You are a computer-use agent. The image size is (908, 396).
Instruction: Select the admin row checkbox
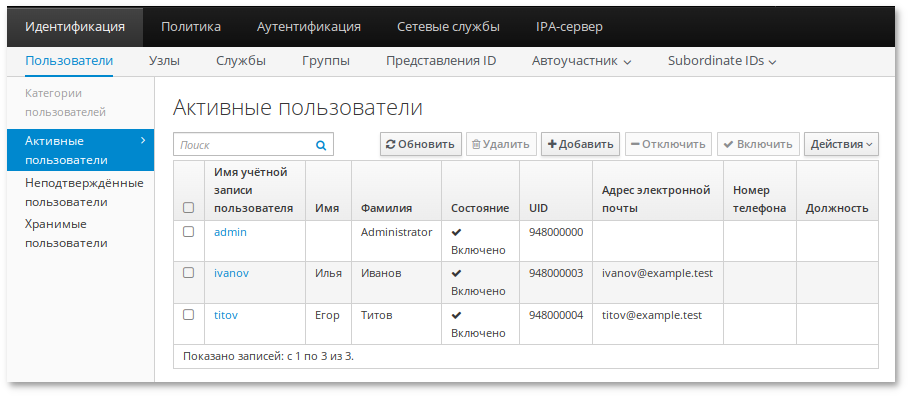click(x=188, y=232)
